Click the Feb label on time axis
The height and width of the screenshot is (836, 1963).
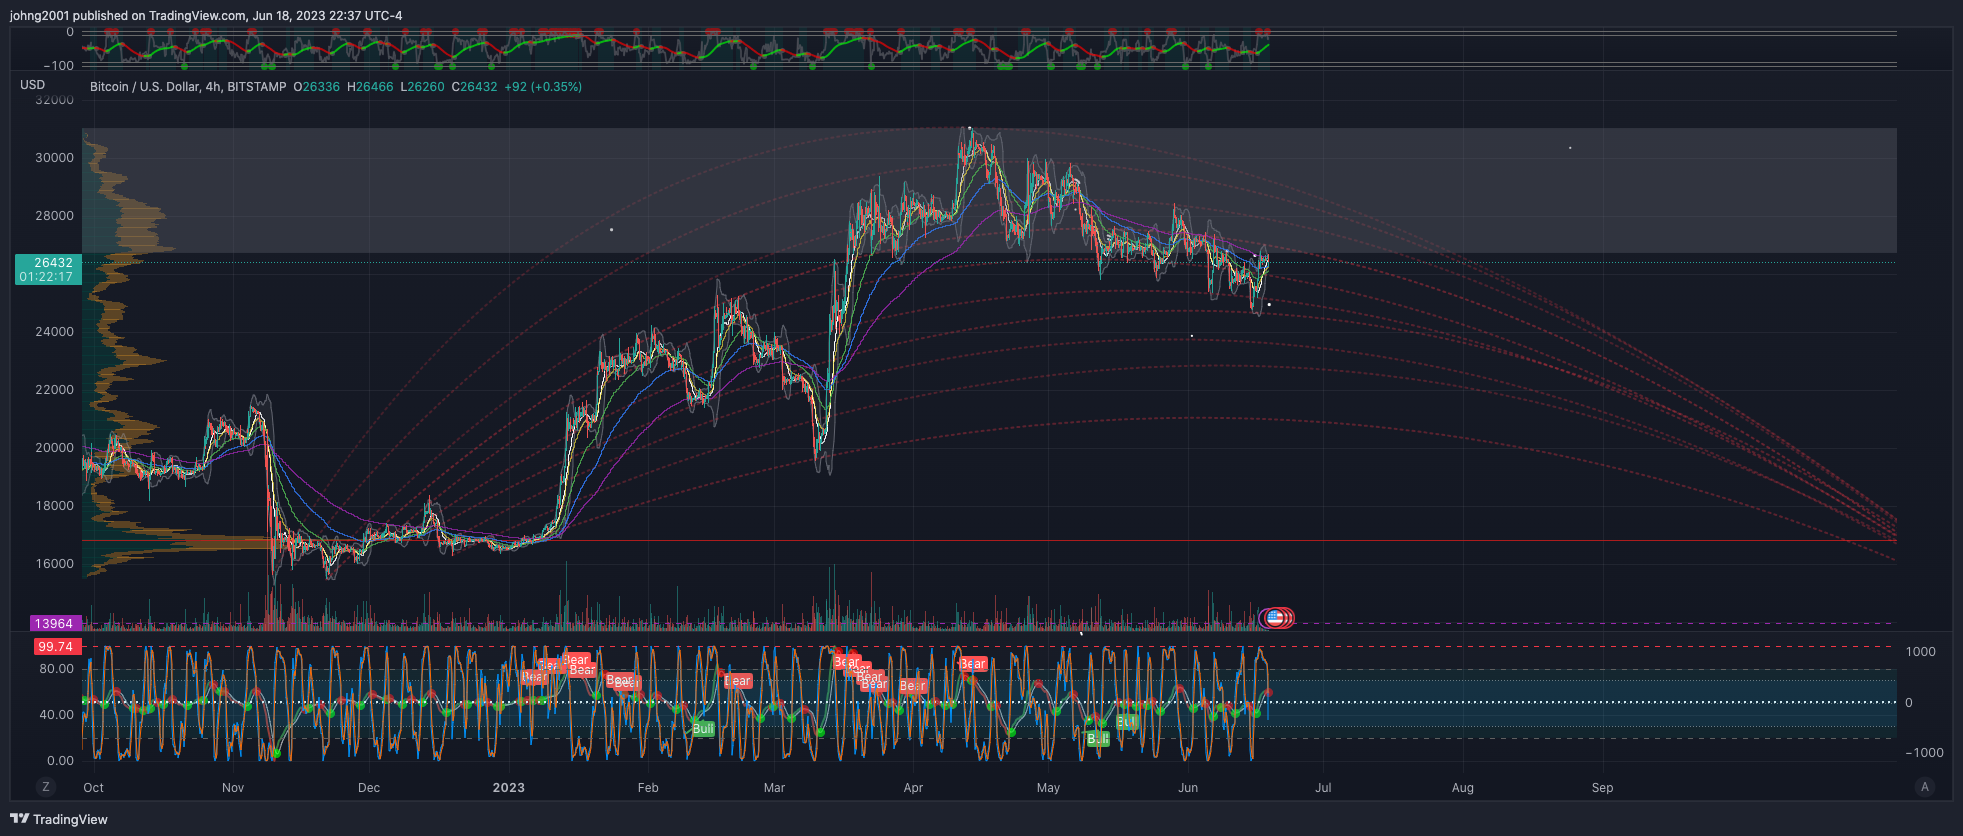[648, 788]
